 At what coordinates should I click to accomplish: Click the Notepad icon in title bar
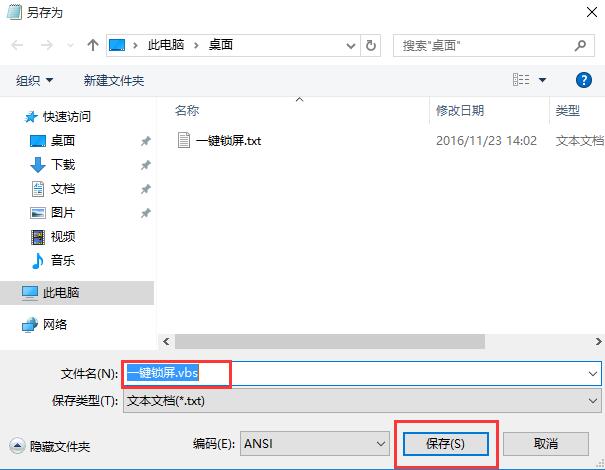(14, 12)
